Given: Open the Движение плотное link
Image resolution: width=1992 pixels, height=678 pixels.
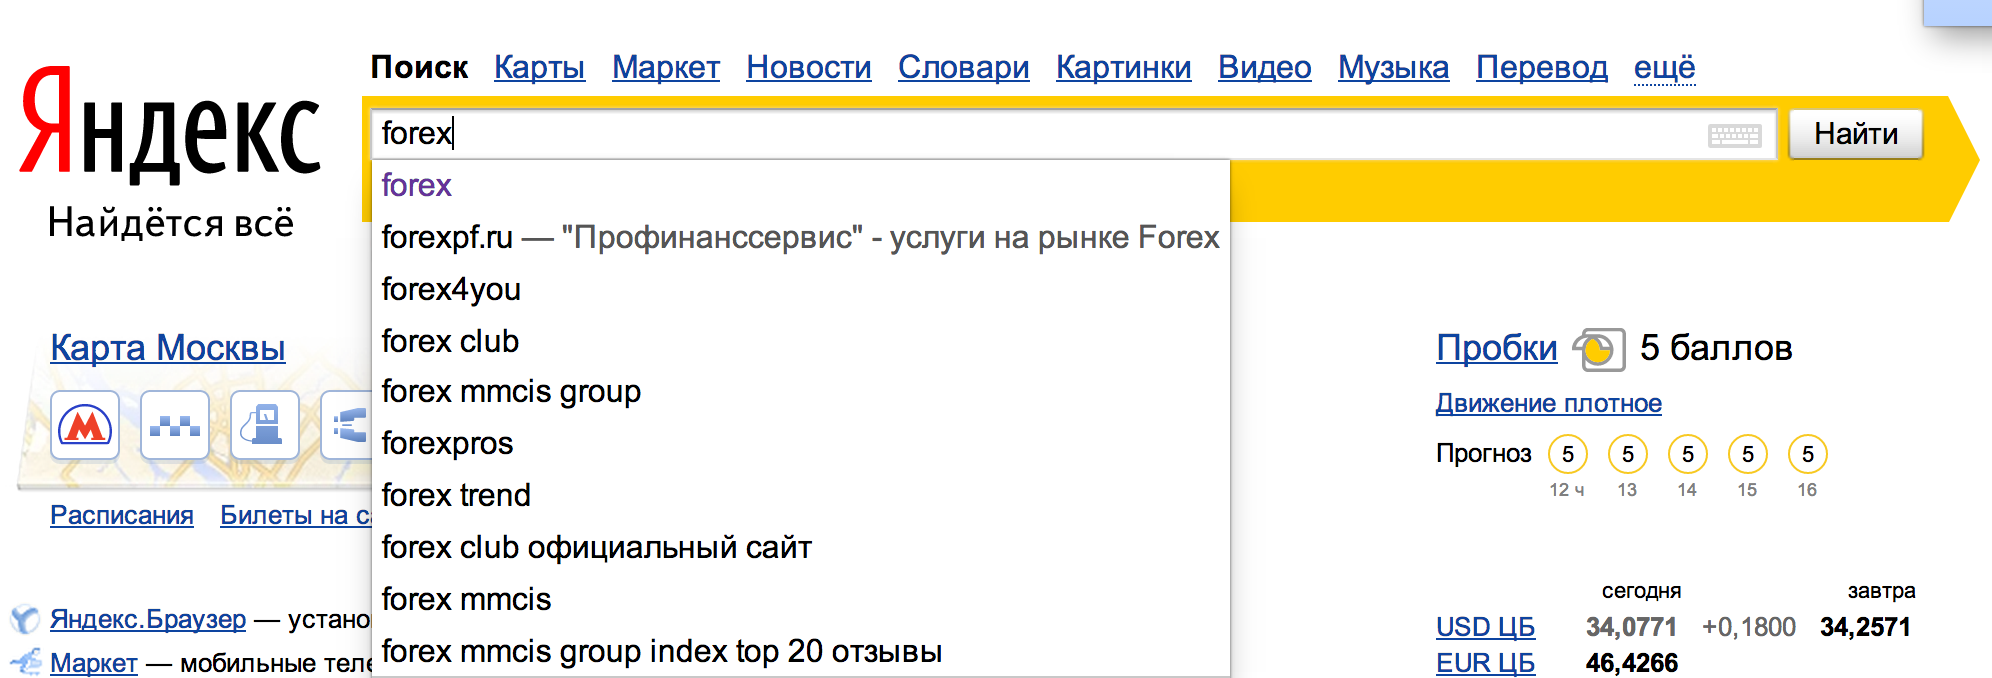Looking at the screenshot, I should (1548, 403).
